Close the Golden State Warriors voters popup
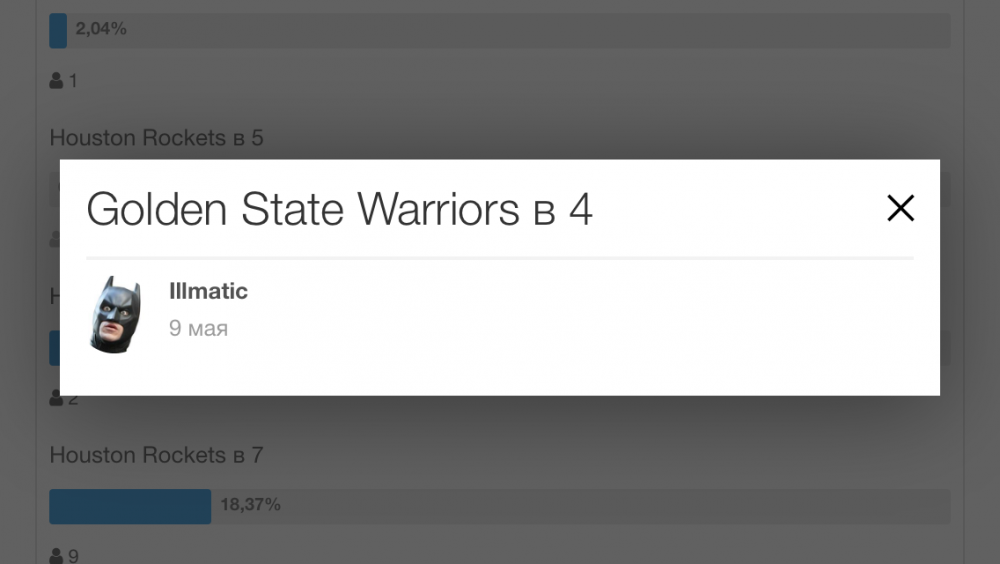Screen dimensions: 1000x564 (x=901, y=208)
